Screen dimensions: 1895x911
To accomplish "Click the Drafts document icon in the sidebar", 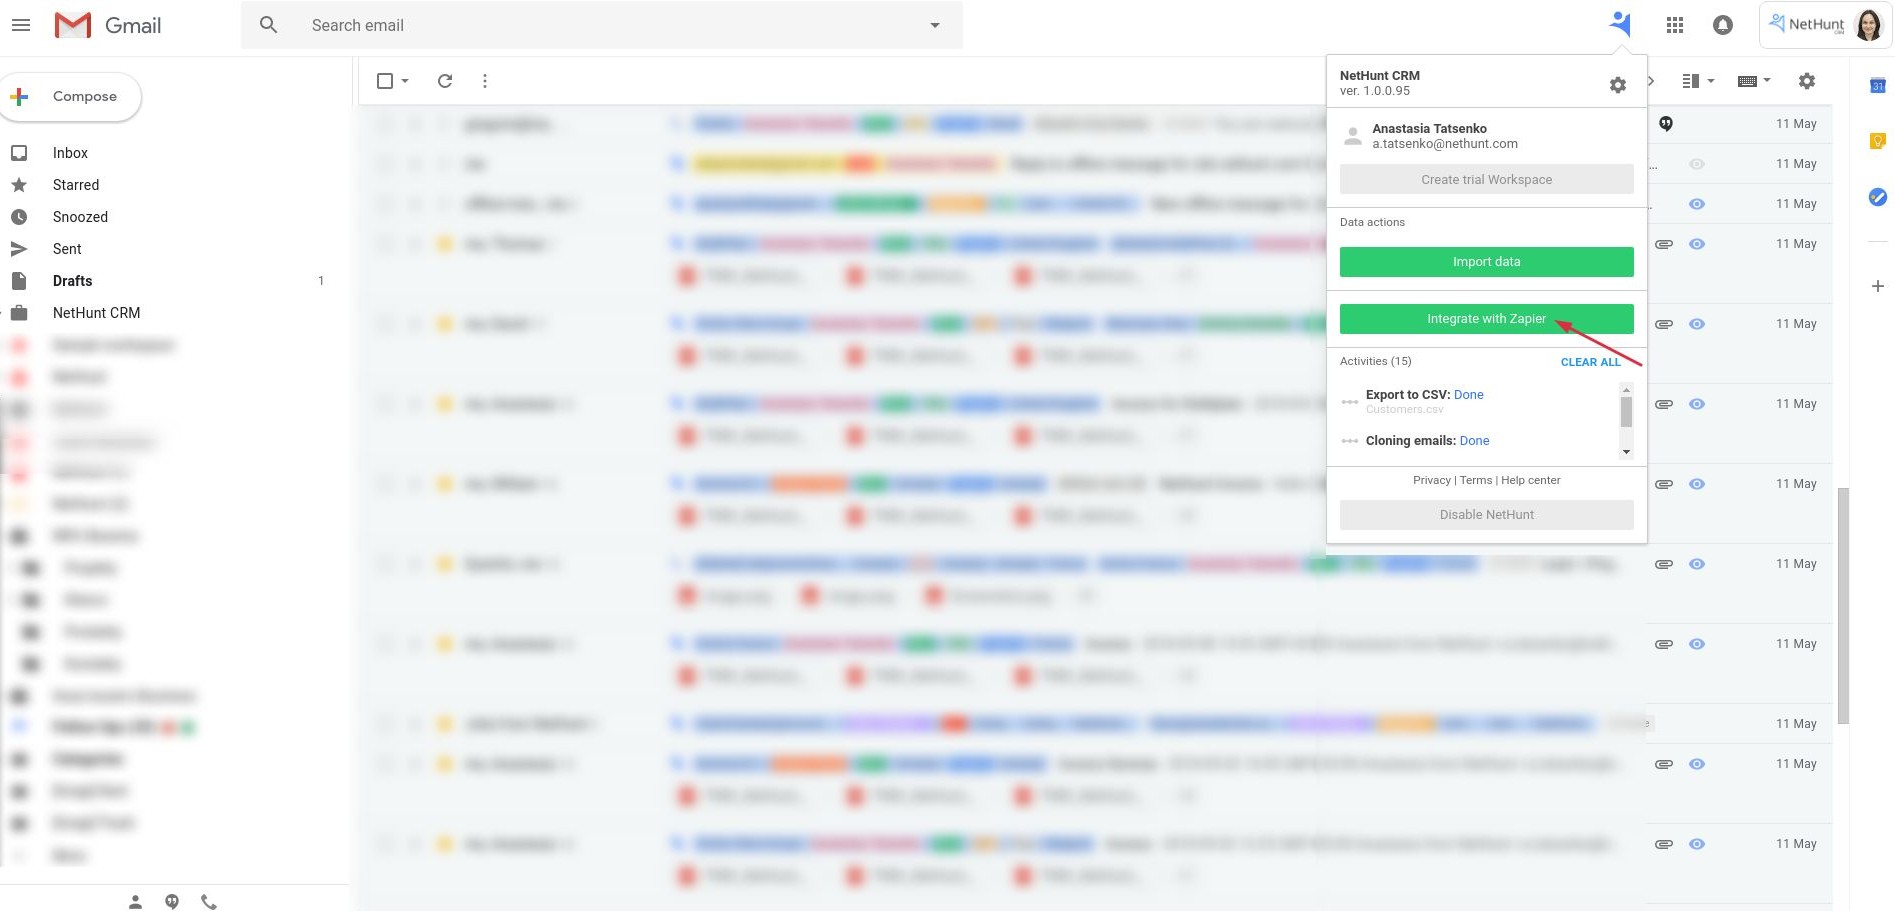I will pos(19,281).
